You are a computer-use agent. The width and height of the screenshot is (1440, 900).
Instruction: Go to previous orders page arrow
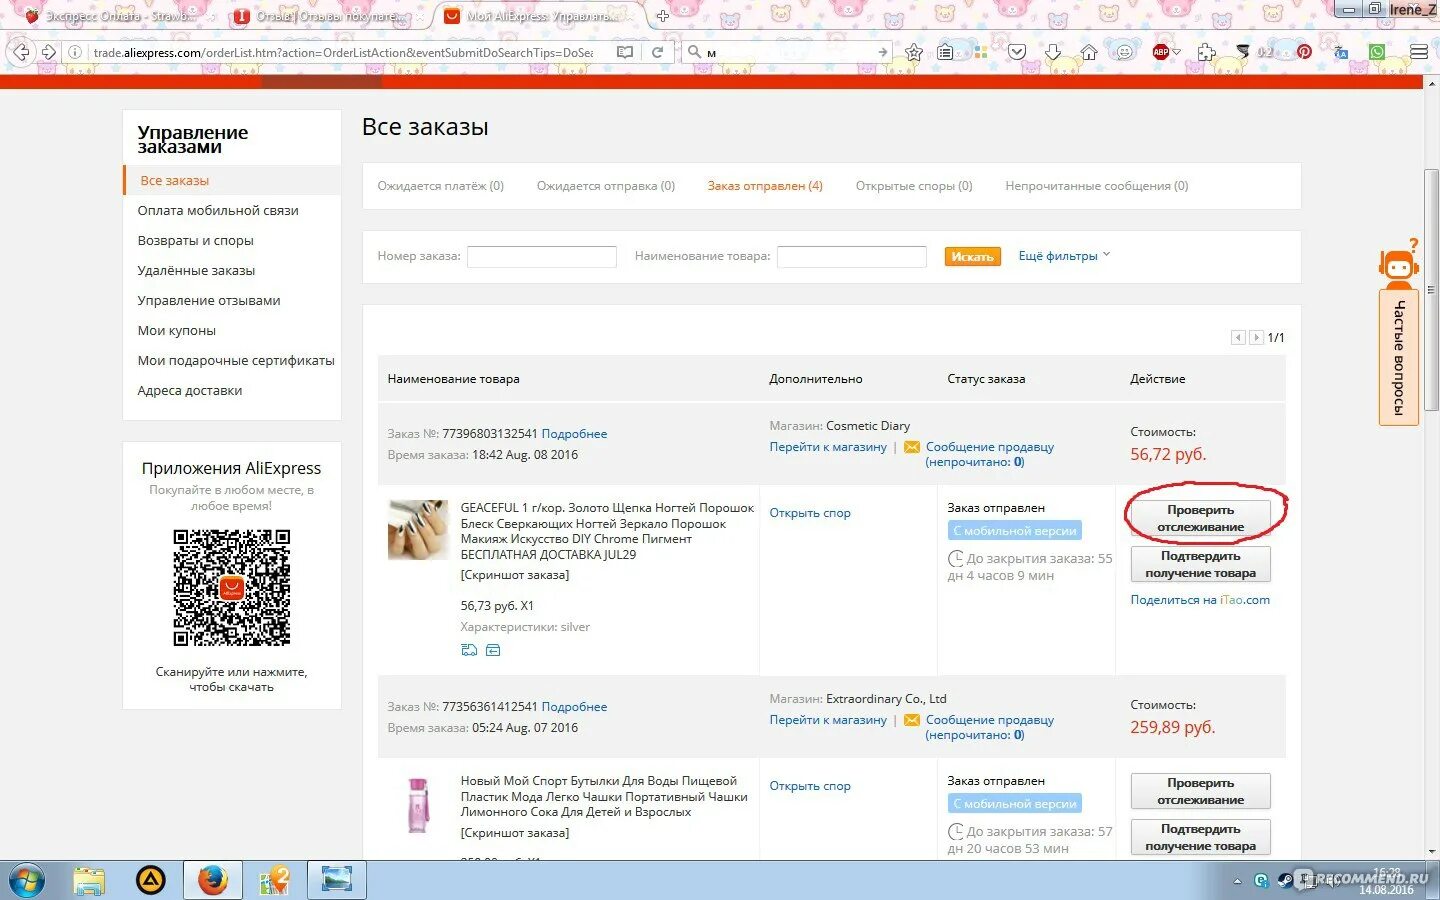[1238, 338]
